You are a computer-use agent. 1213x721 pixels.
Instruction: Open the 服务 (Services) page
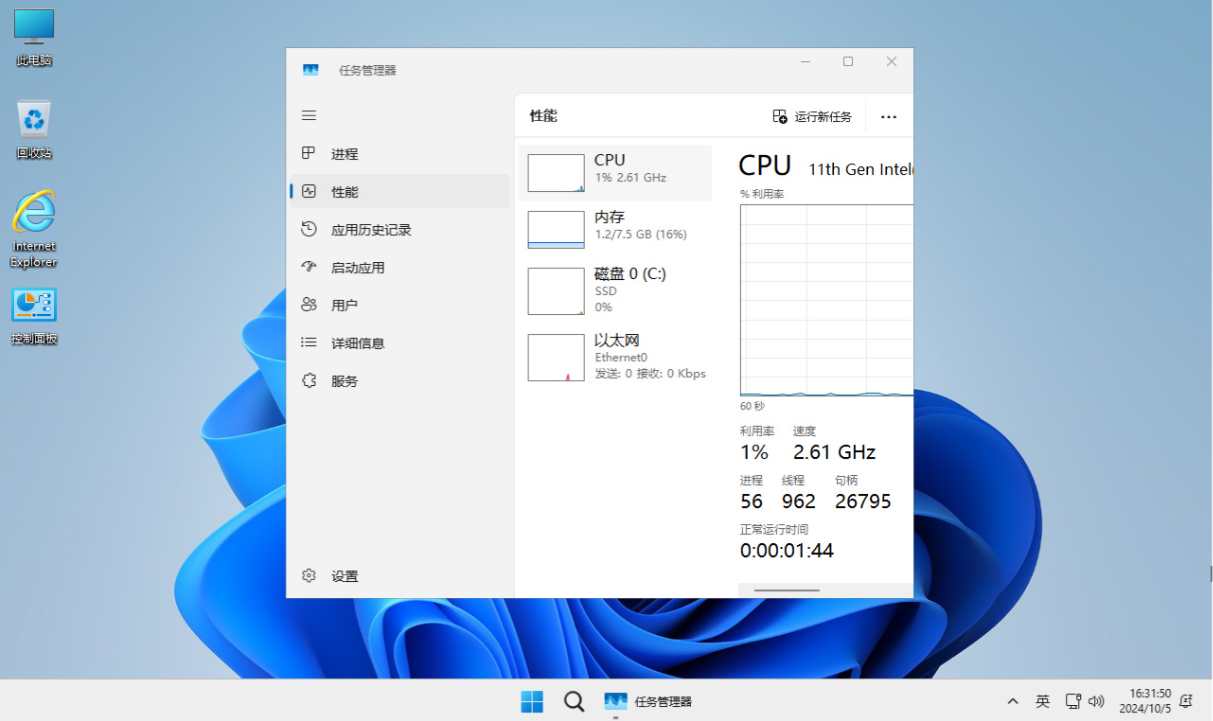pos(400,381)
